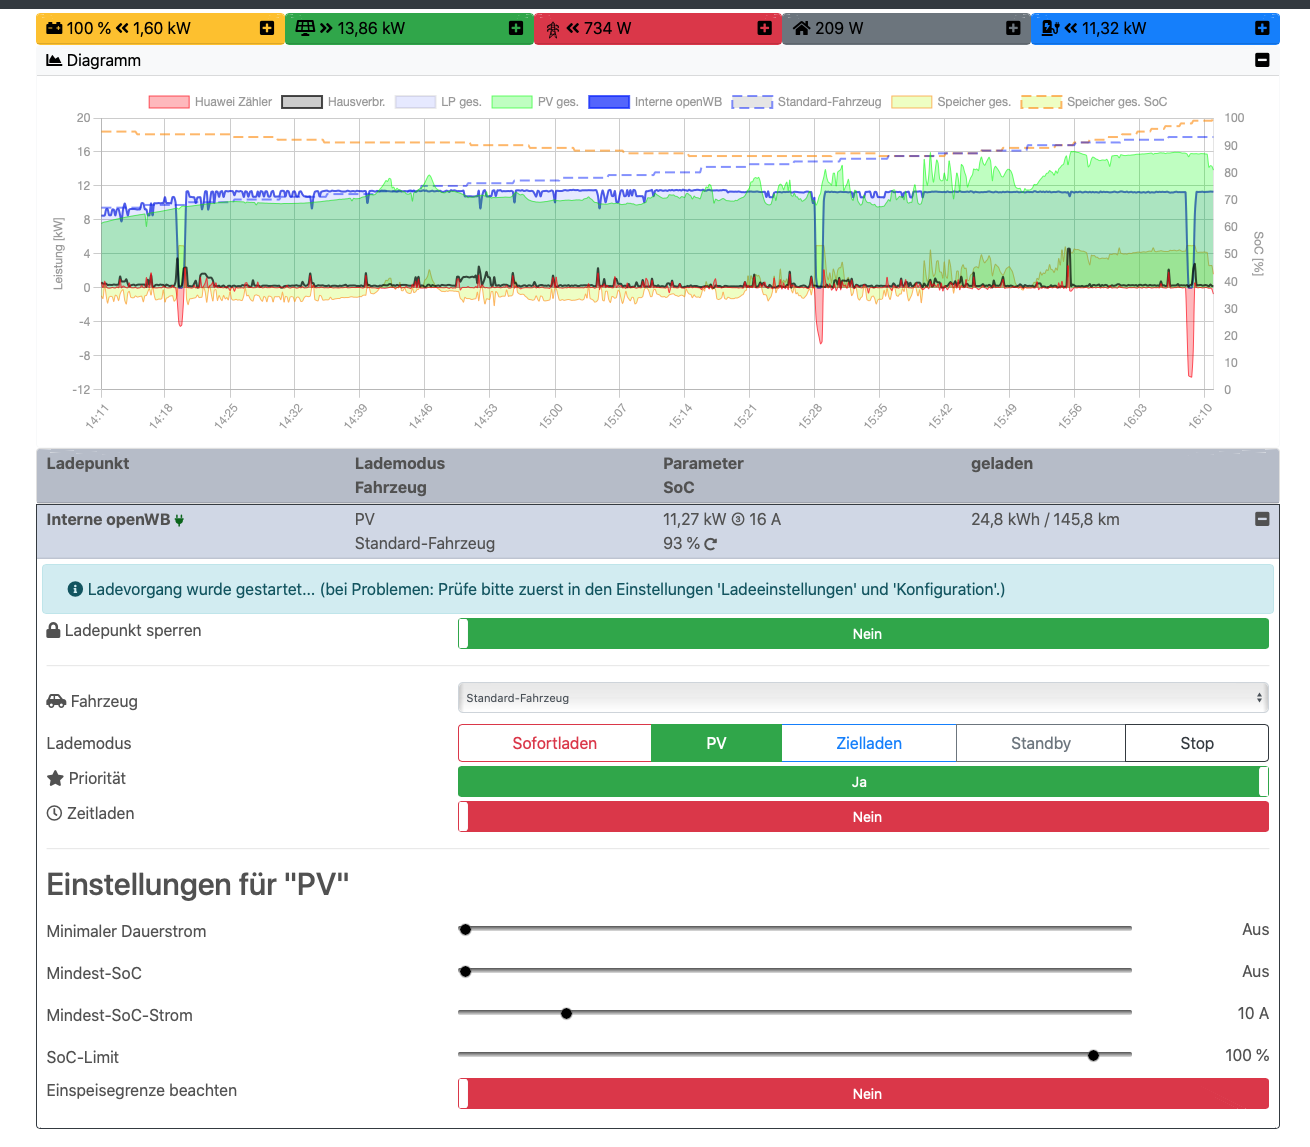
Task: Expand the grey house 209 W card
Action: [1013, 28]
